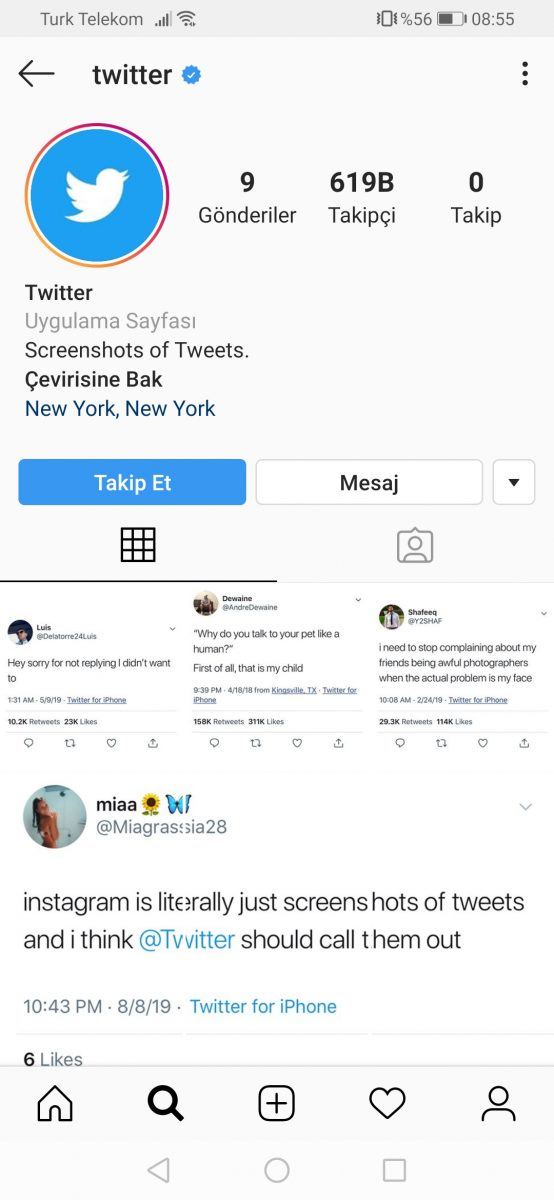
Task: Tap the blue verified badge beside twitter
Action: (x=191, y=75)
